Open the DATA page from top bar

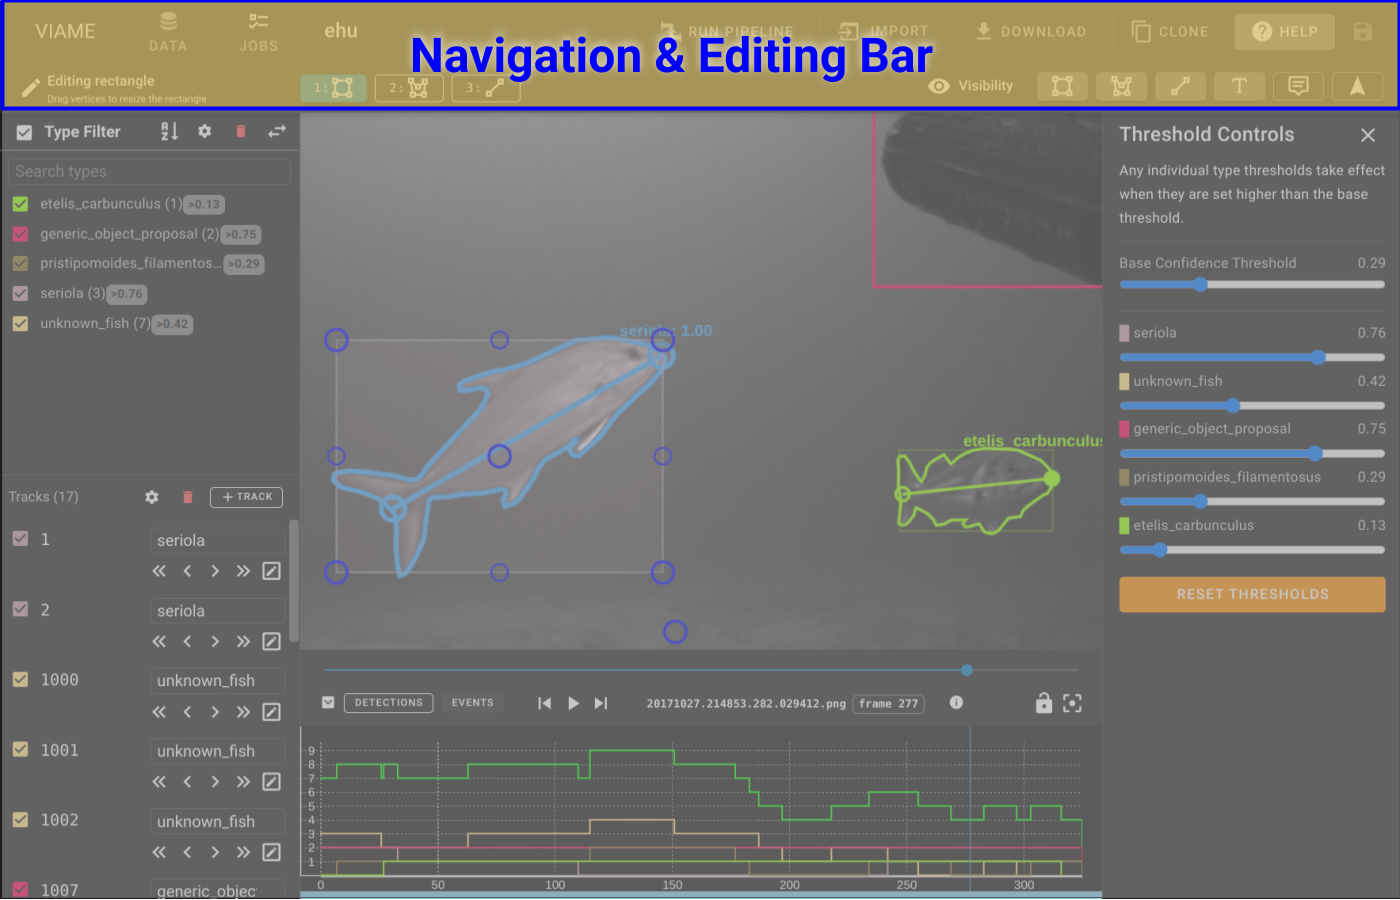(x=168, y=32)
